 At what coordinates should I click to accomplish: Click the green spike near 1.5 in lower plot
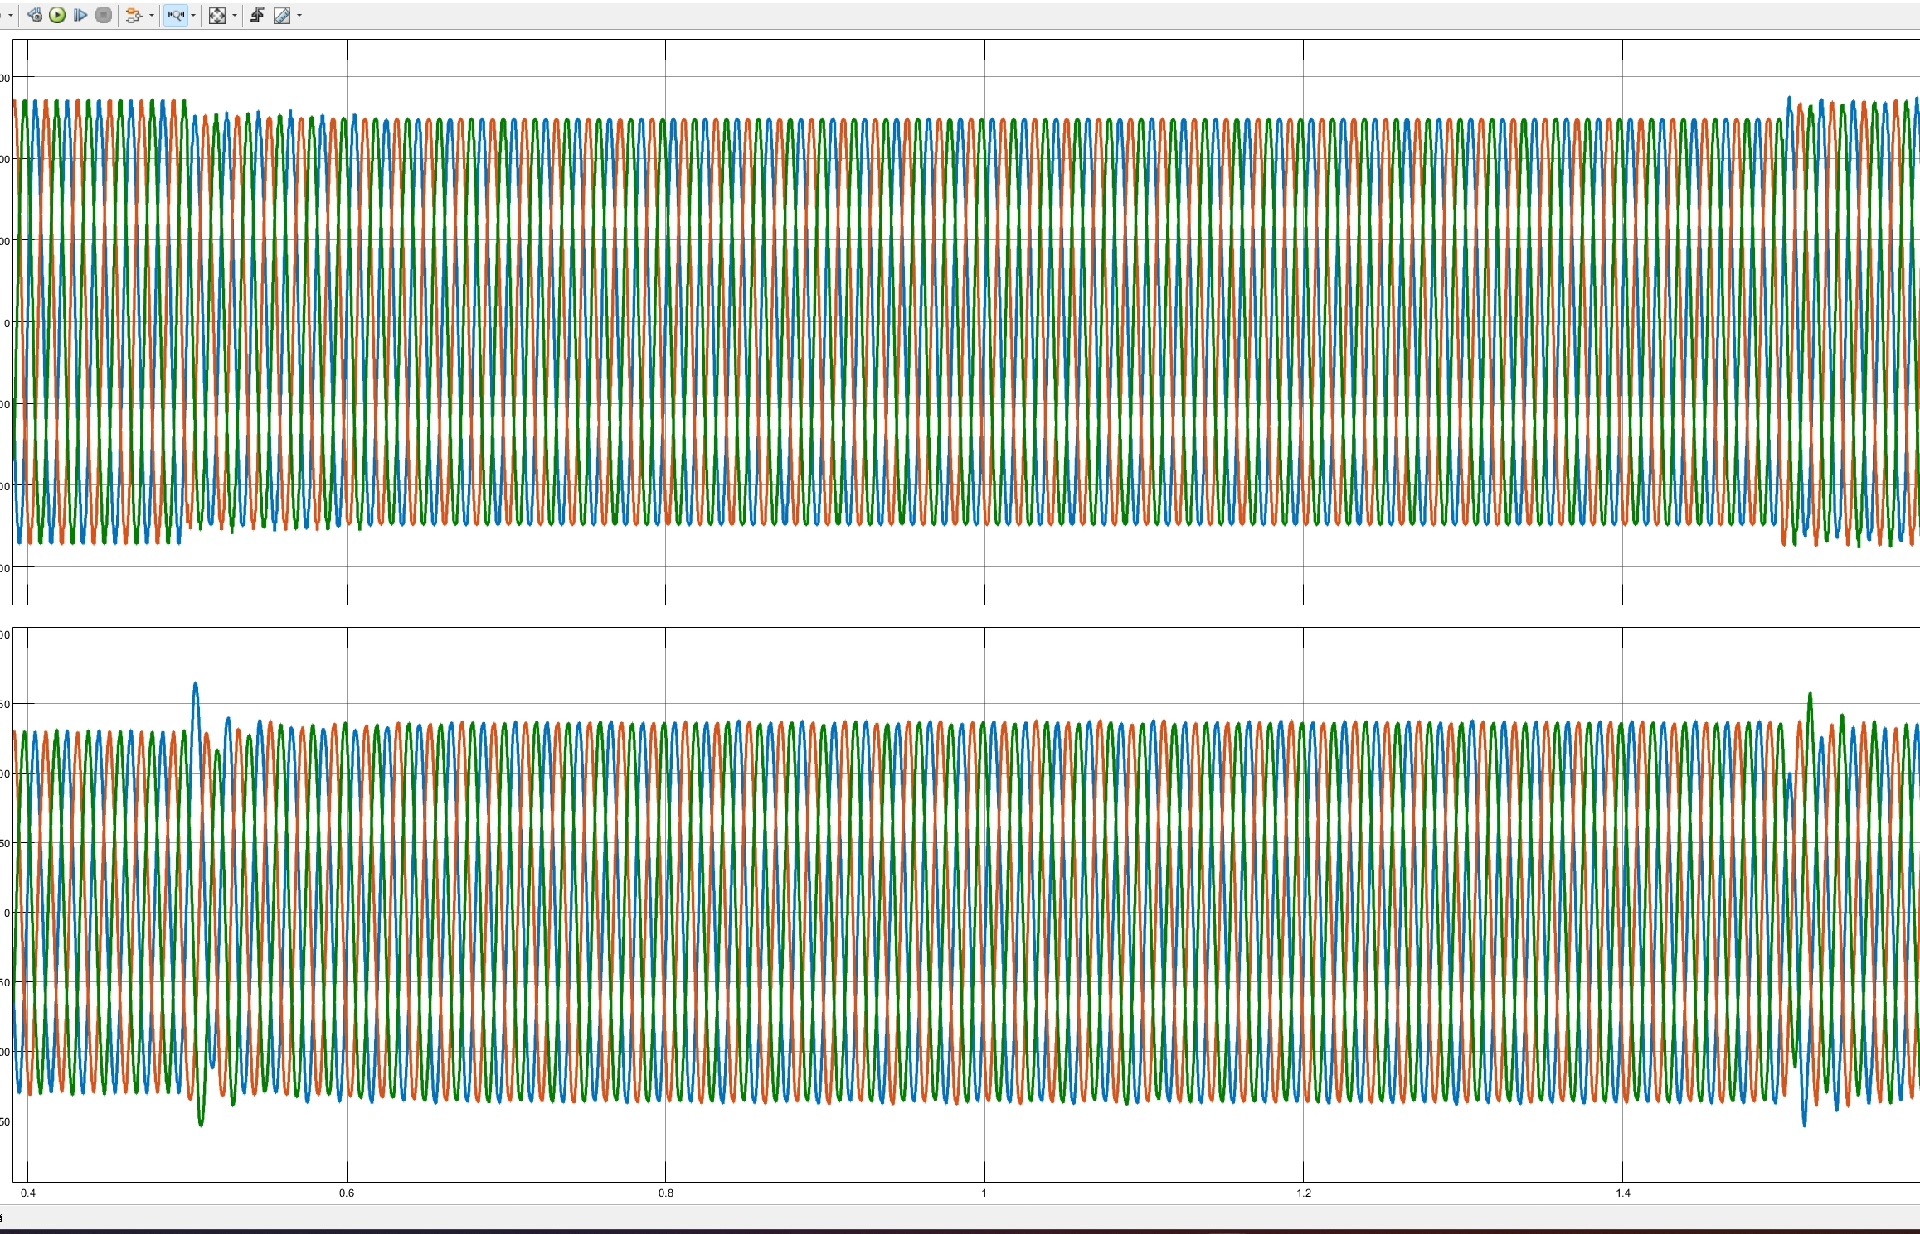pos(1809,699)
